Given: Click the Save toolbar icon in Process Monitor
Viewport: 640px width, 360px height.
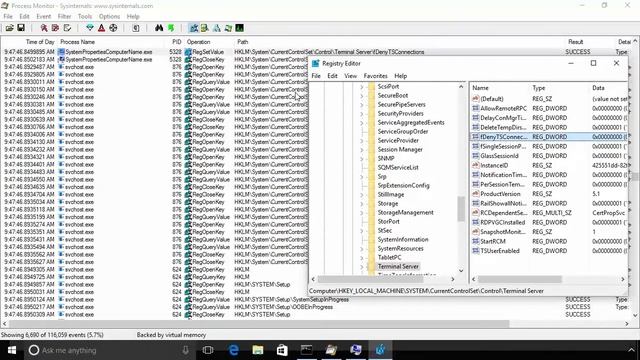Looking at the screenshot, I should 21,28.
